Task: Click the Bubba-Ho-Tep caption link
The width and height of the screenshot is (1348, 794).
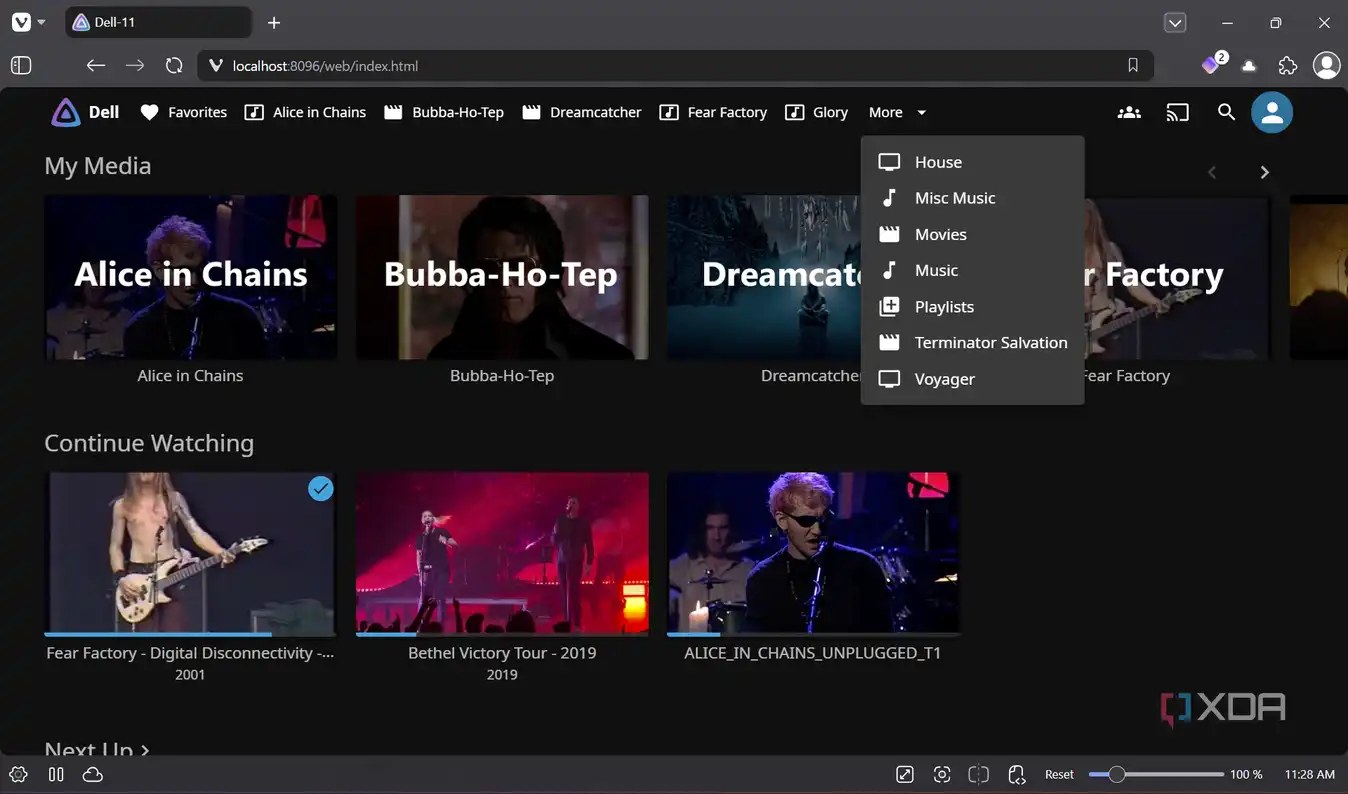Action: (502, 376)
